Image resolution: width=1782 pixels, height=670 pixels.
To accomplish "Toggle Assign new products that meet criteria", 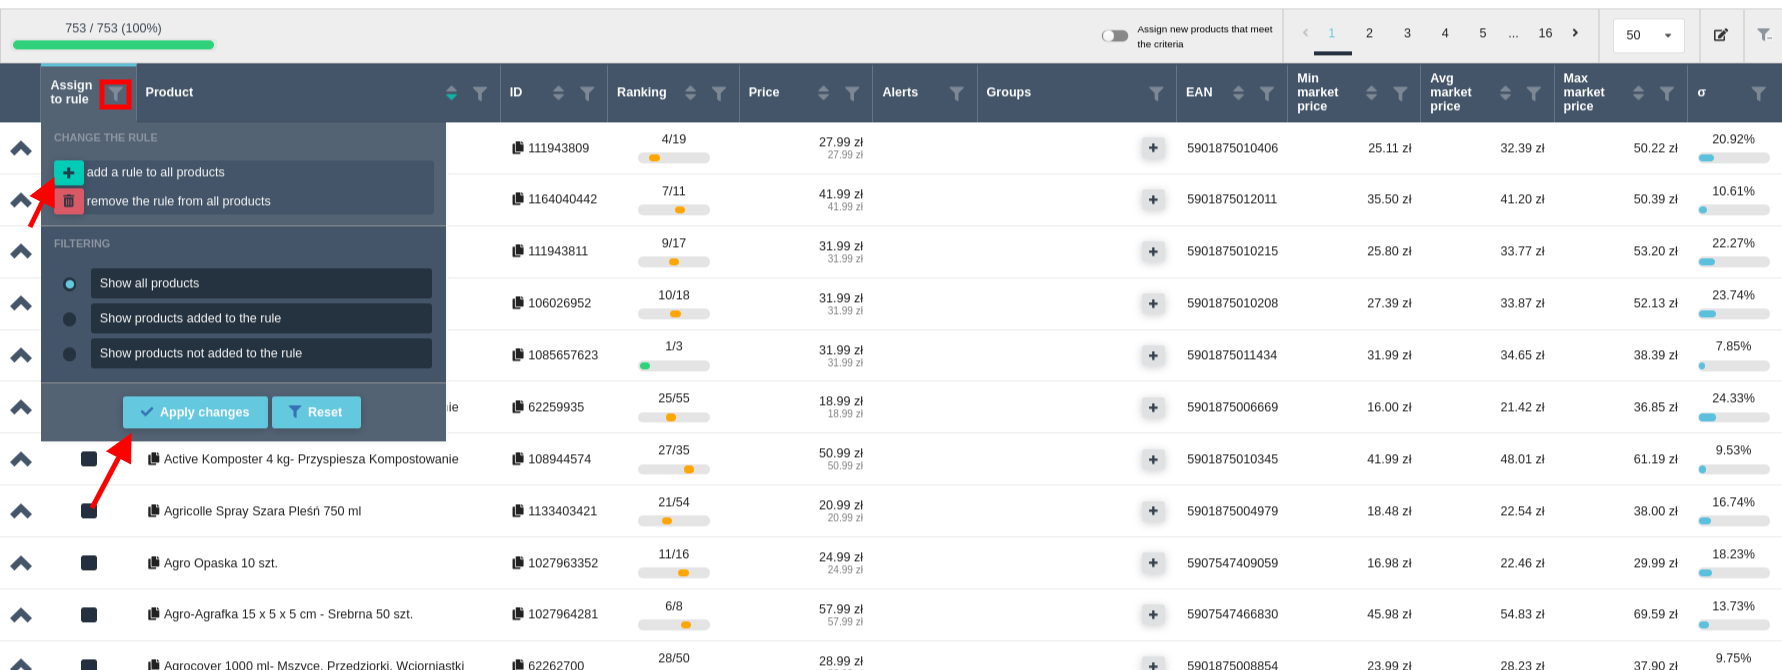I will [x=1115, y=36].
